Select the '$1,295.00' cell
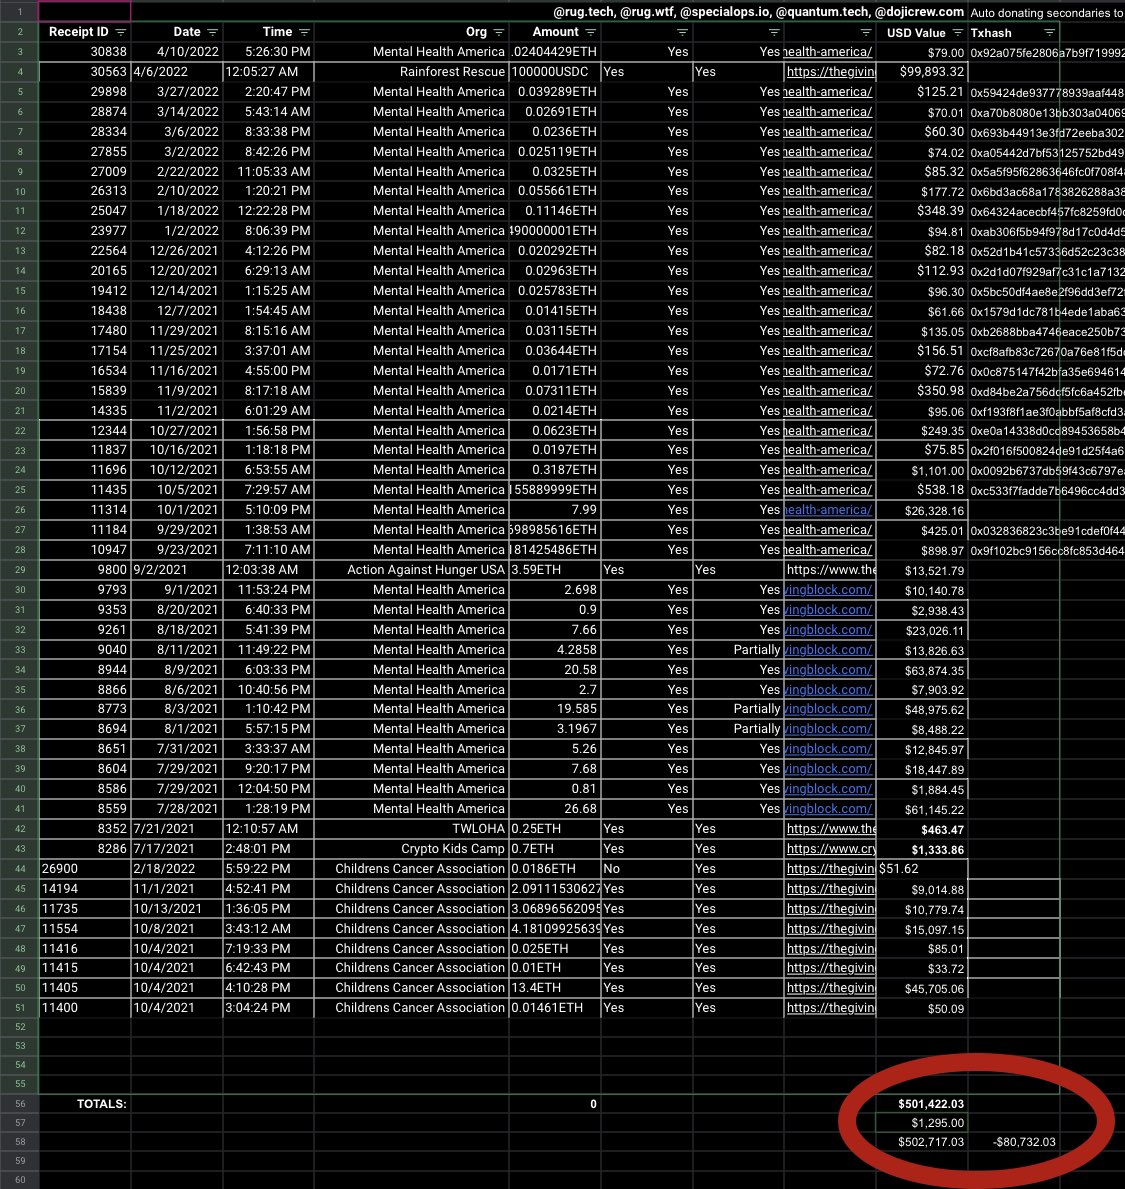 click(x=922, y=1123)
